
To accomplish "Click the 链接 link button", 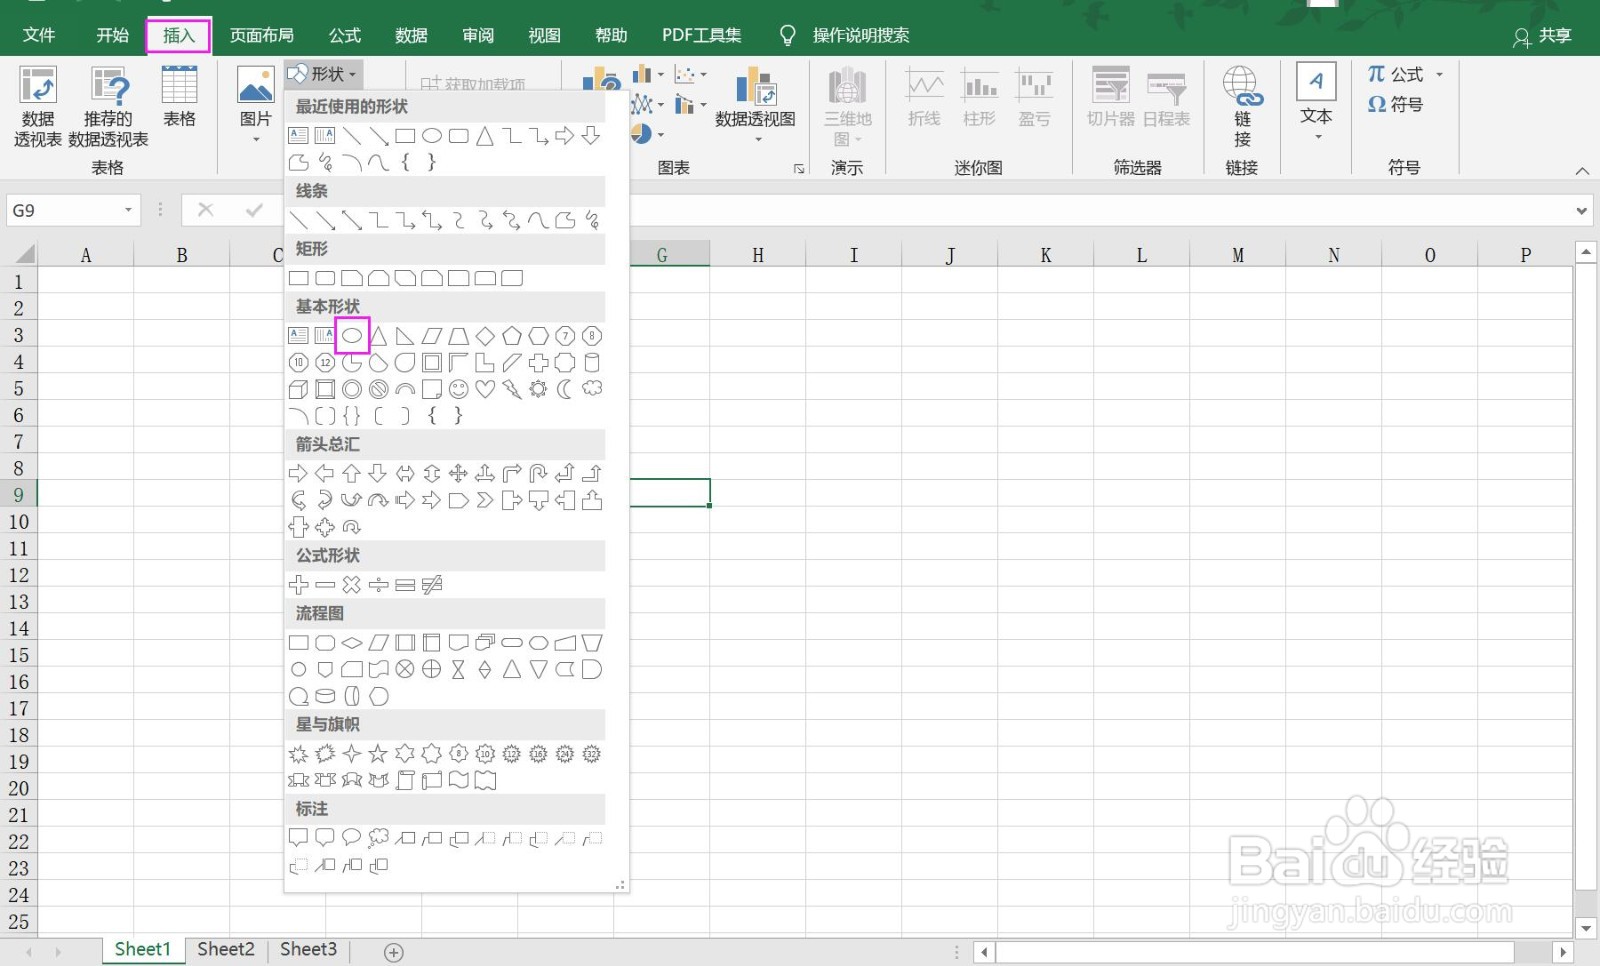I will point(1242,107).
